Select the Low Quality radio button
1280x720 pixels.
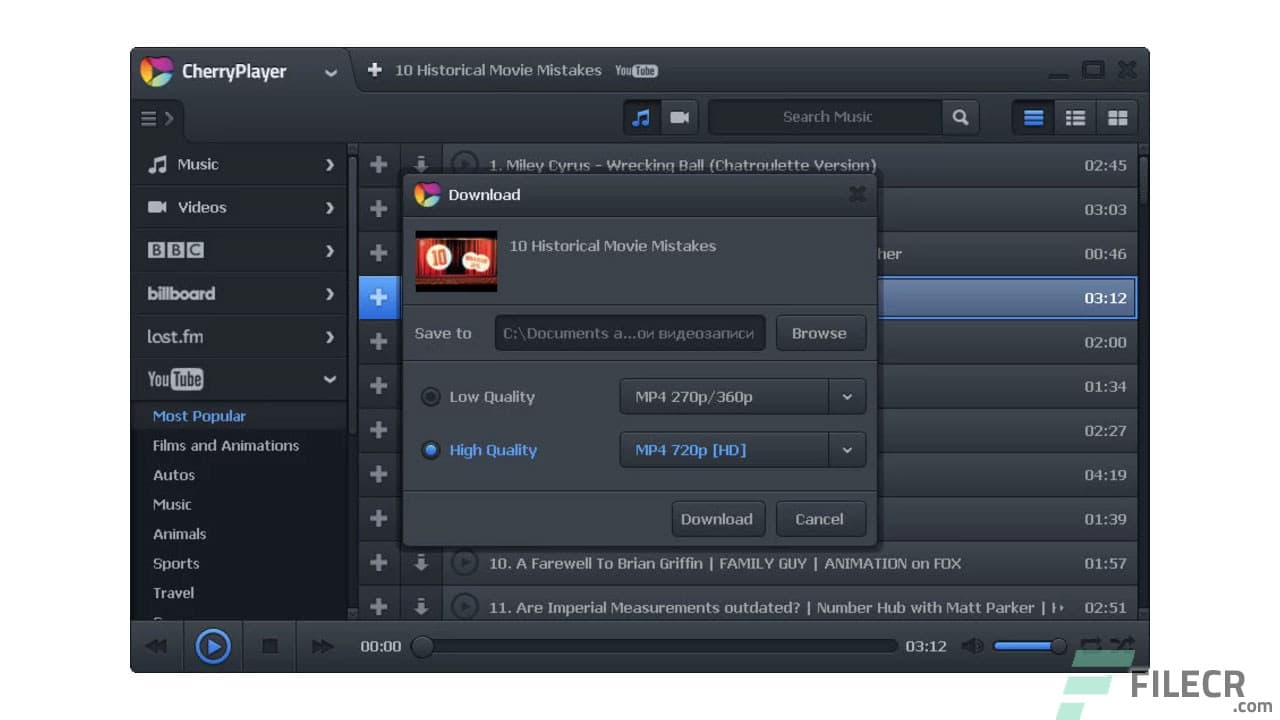430,396
